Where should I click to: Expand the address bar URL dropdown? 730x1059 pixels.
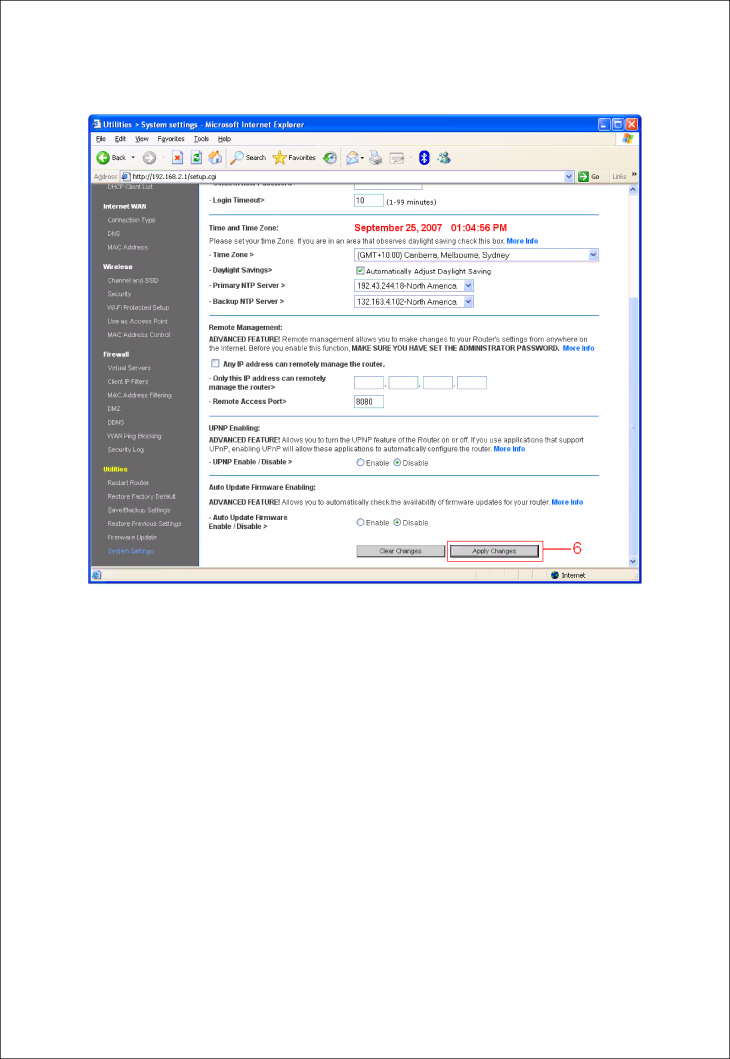tap(569, 176)
